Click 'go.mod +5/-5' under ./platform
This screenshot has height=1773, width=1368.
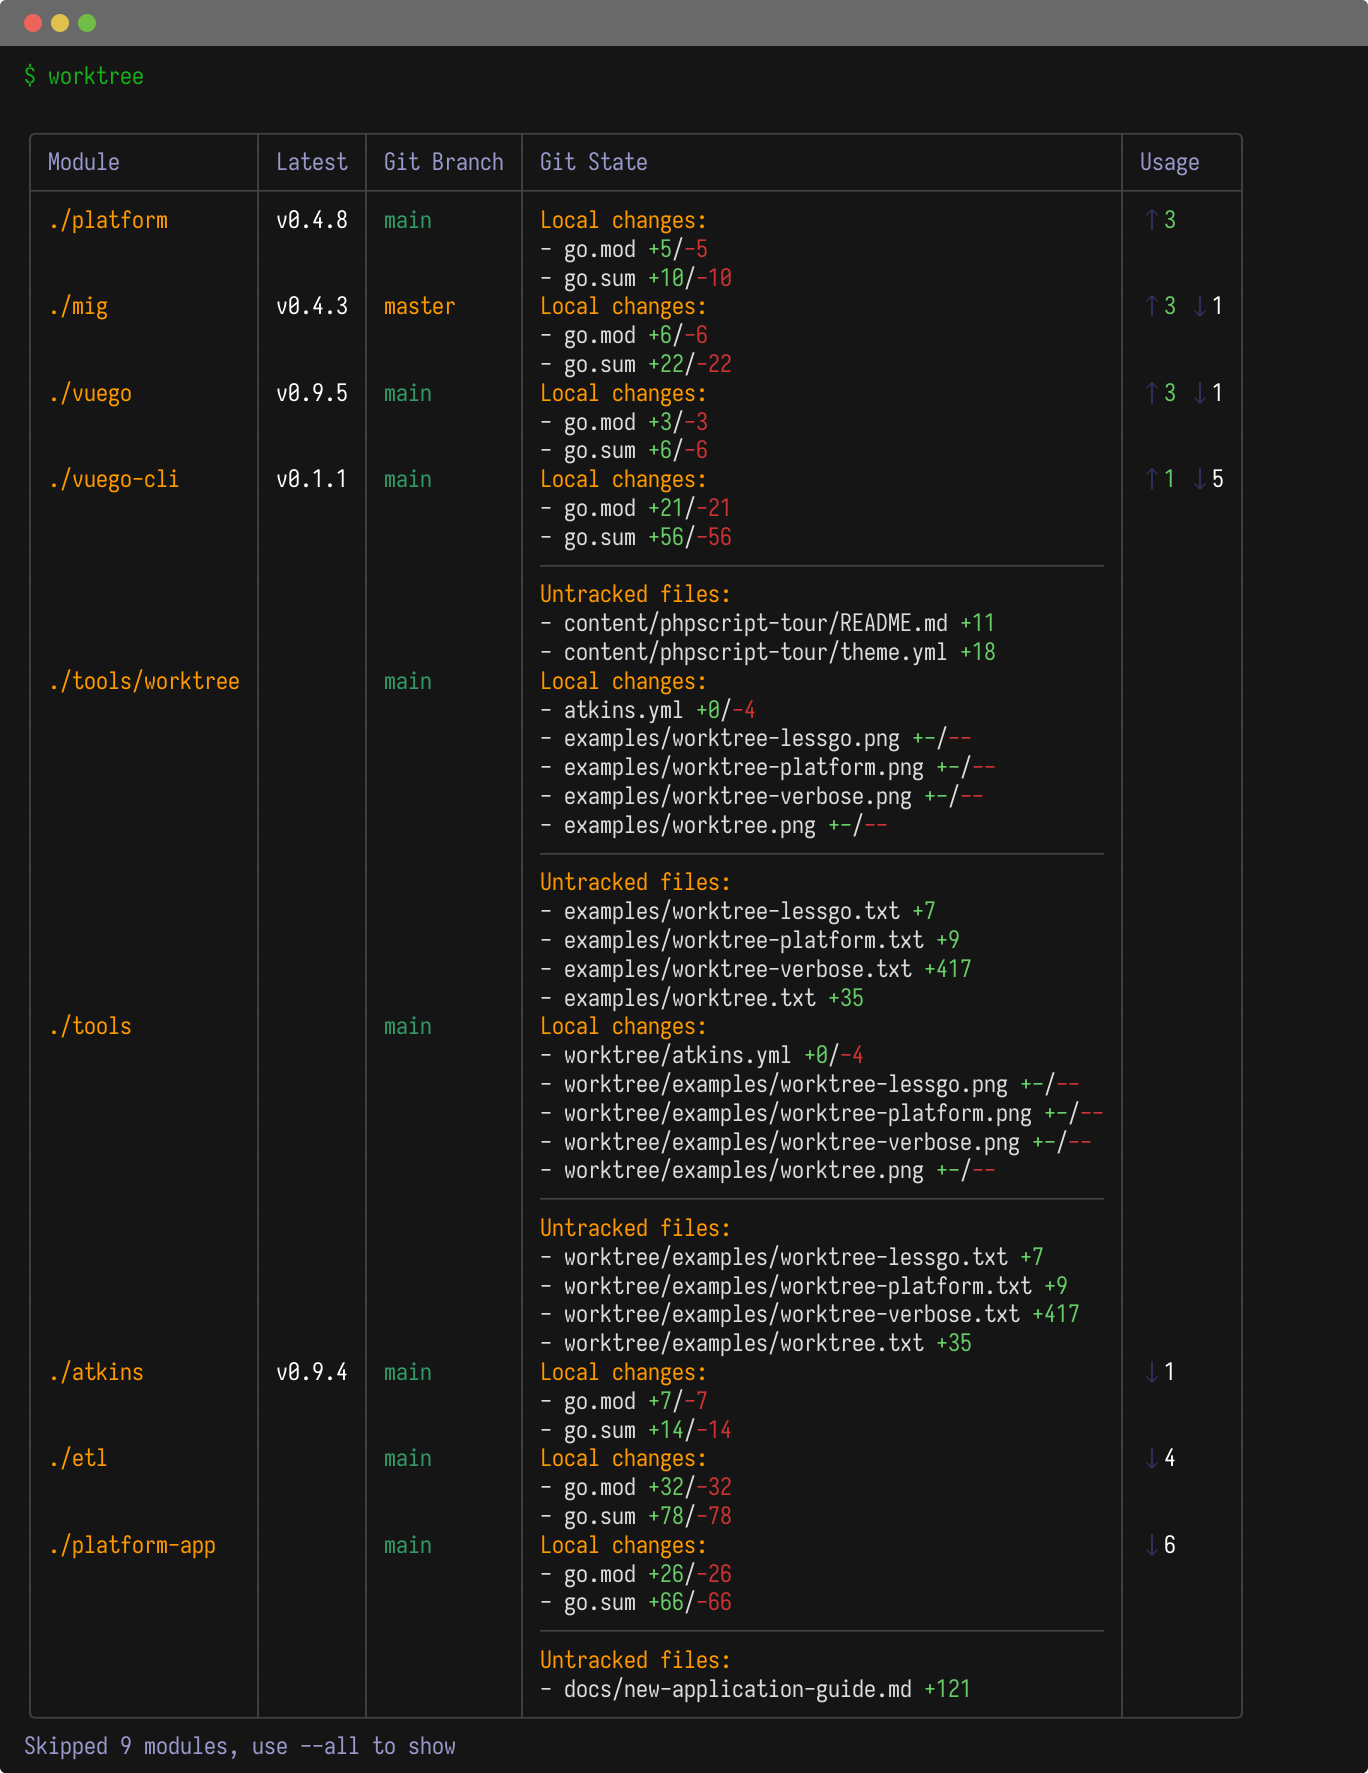click(x=624, y=249)
